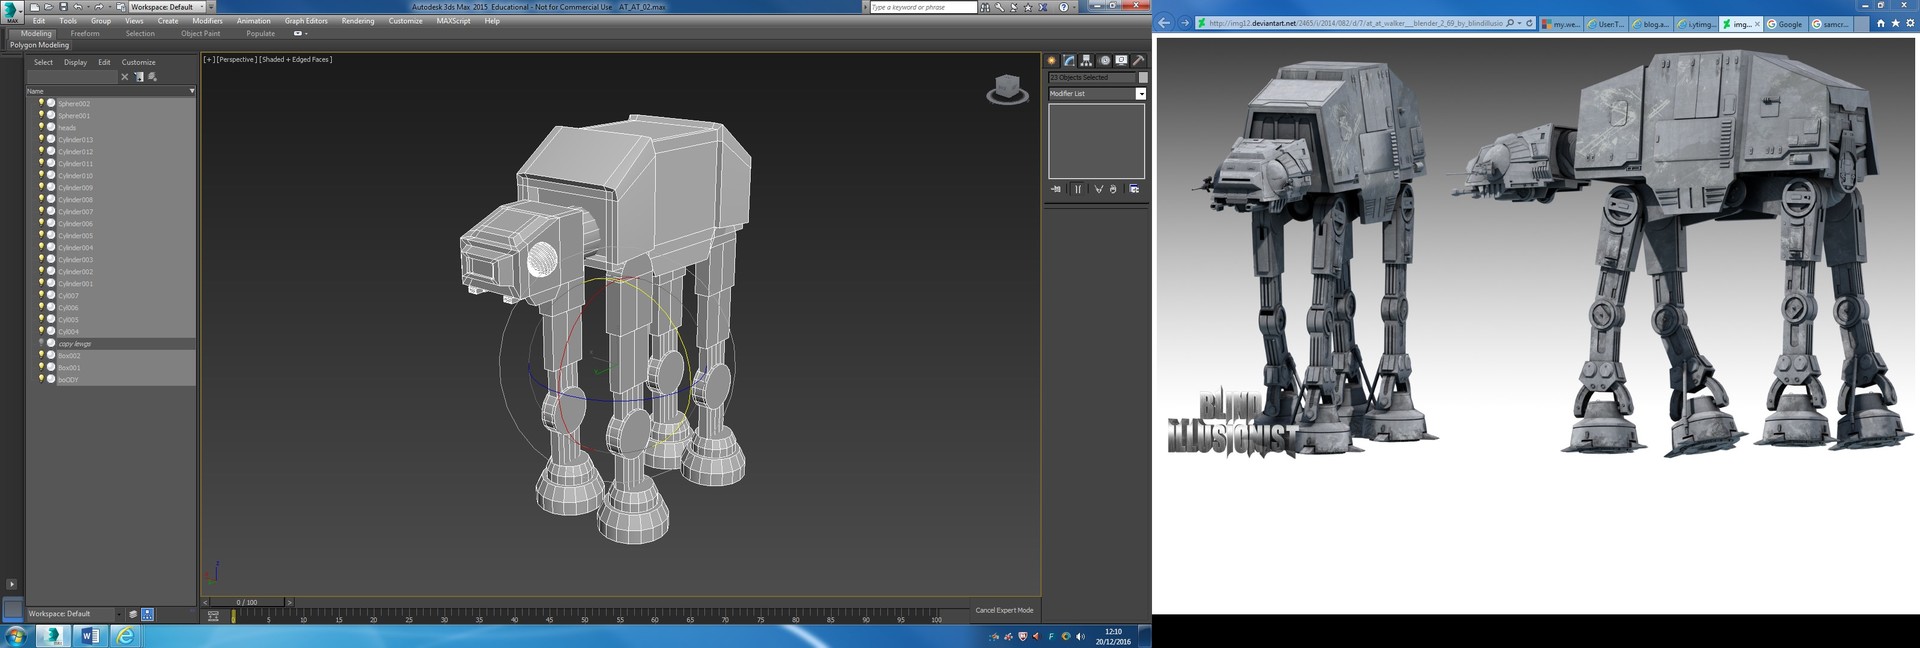Expand the Workspace: Default dropdown at top

pos(200,7)
